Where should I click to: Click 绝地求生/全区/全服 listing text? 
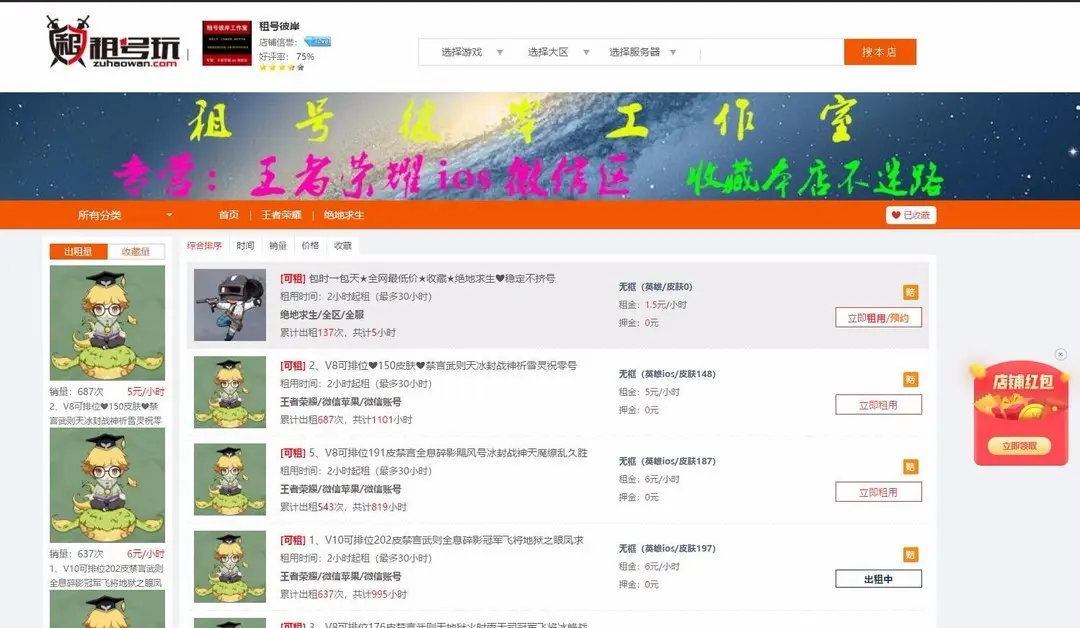coord(322,315)
